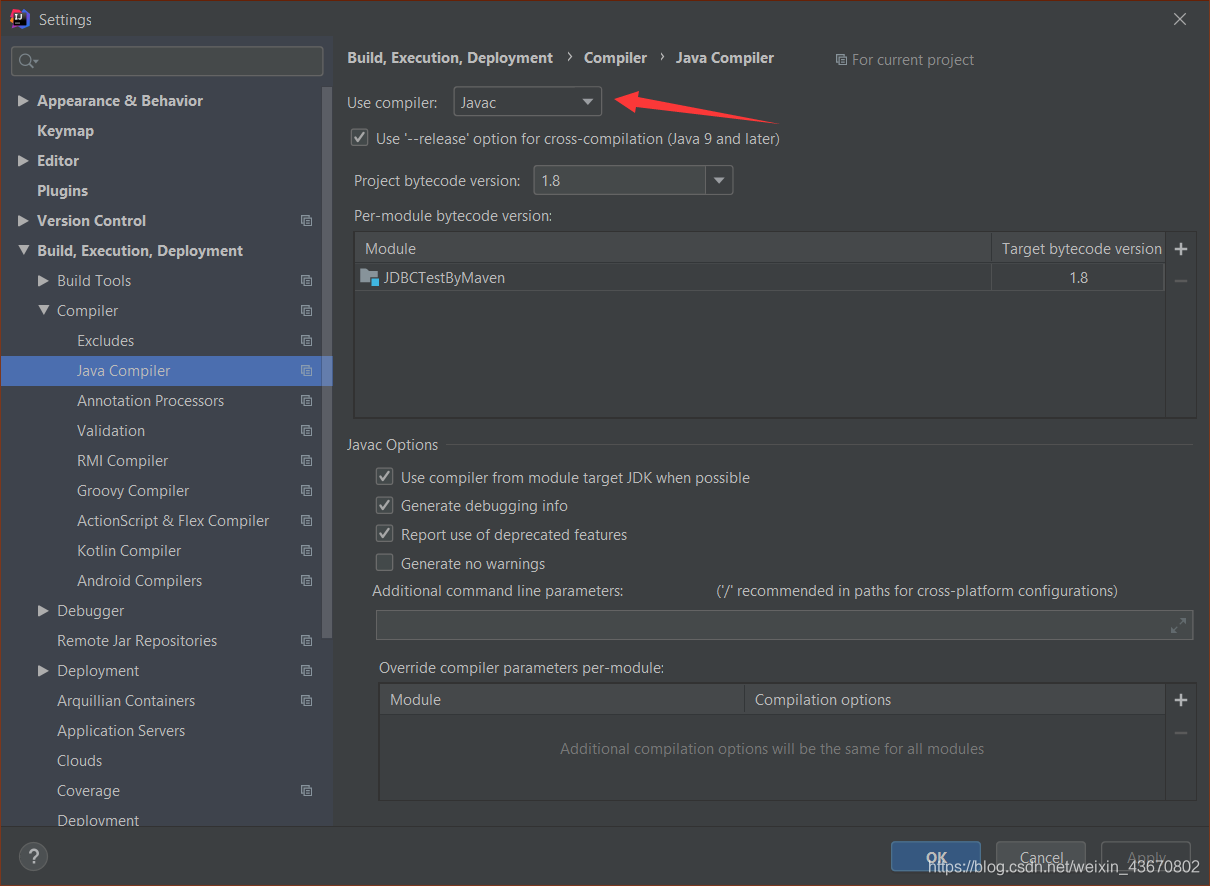Select Keymap in settings tree
The width and height of the screenshot is (1210, 886).
click(65, 131)
